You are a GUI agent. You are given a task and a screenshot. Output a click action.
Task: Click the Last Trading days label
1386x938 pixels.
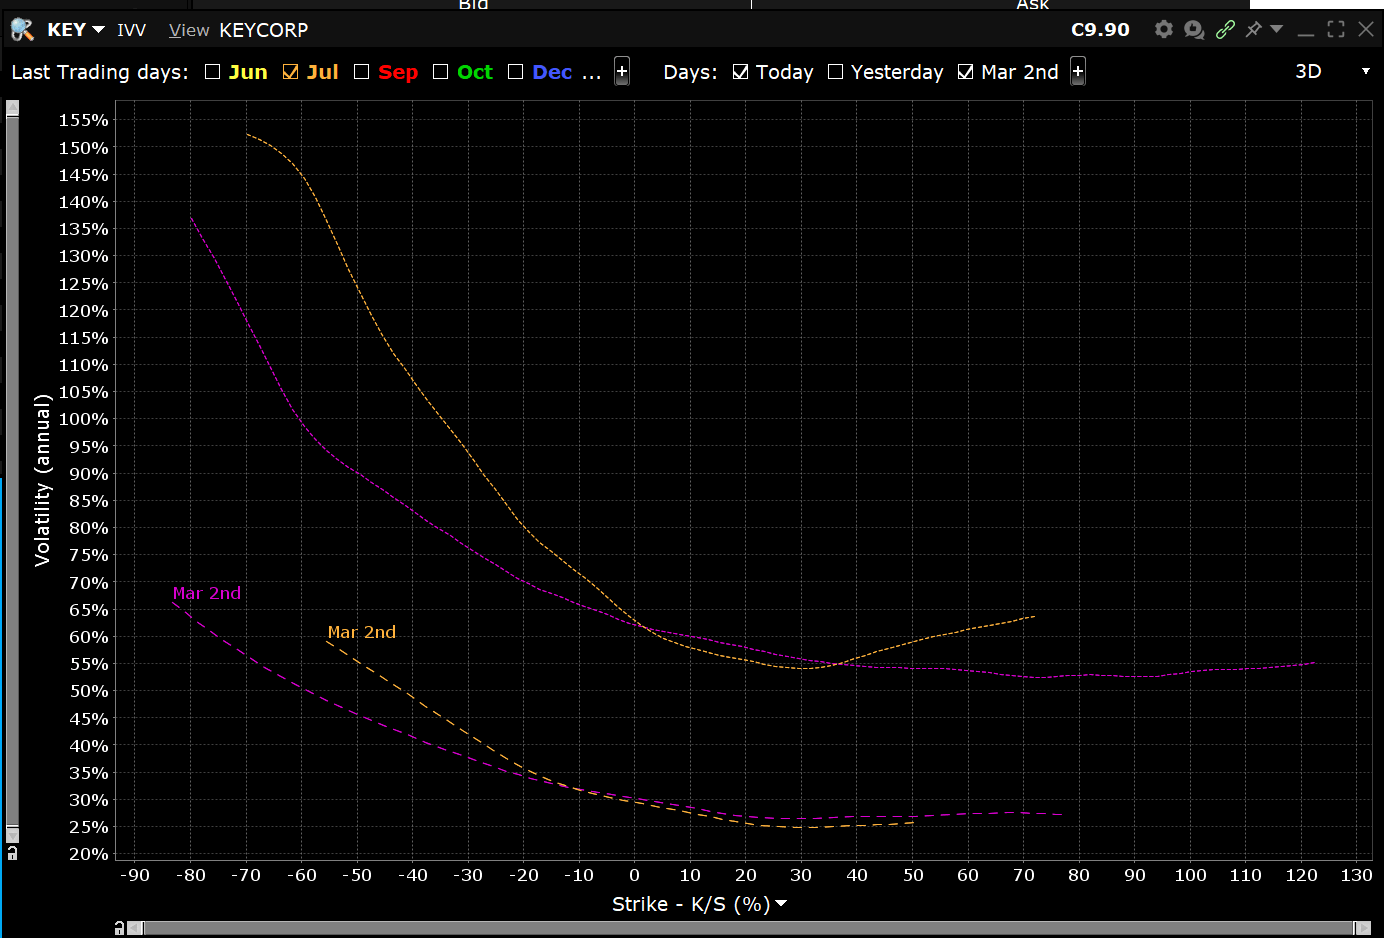(x=100, y=72)
